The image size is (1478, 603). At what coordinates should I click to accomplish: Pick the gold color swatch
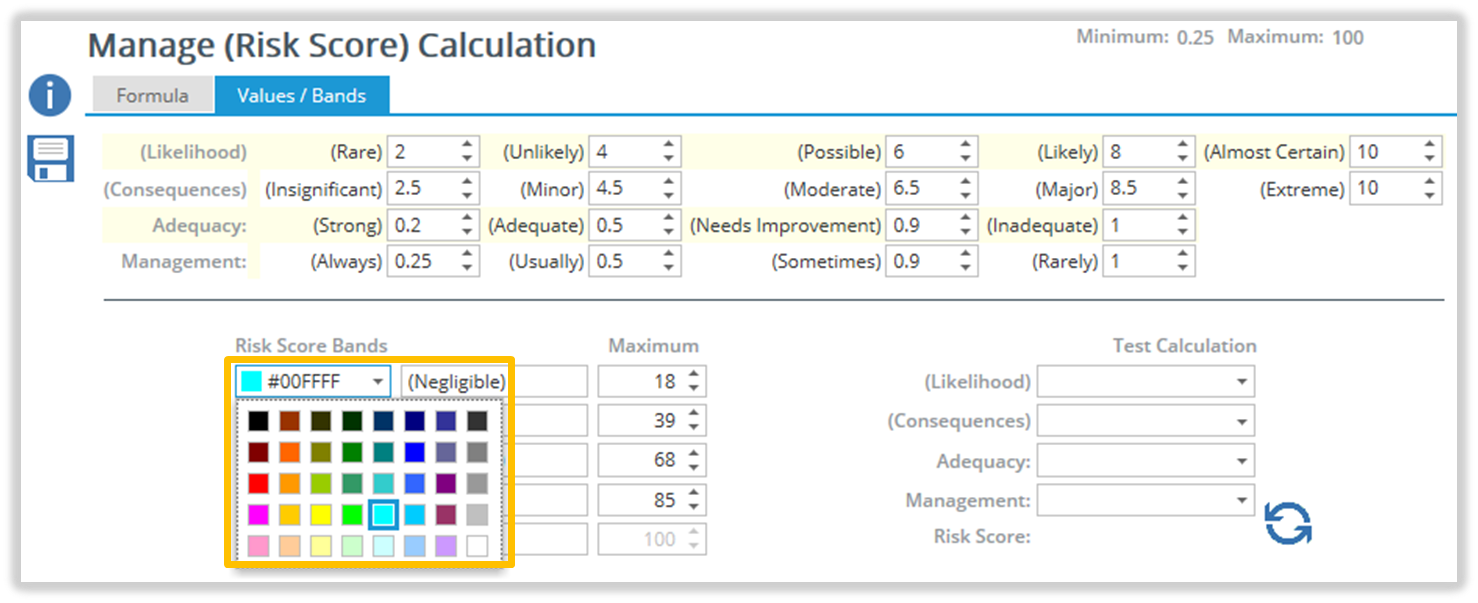click(x=290, y=515)
